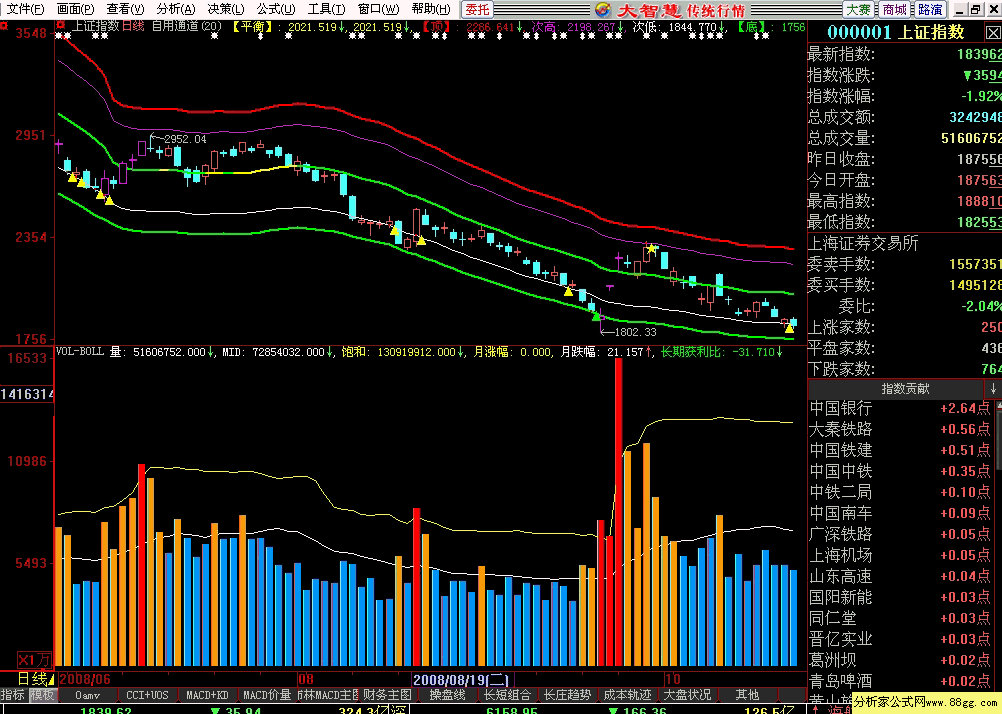1002x714 pixels.
Task: Switch to the 大盘状况 tab
Action: pos(687,695)
